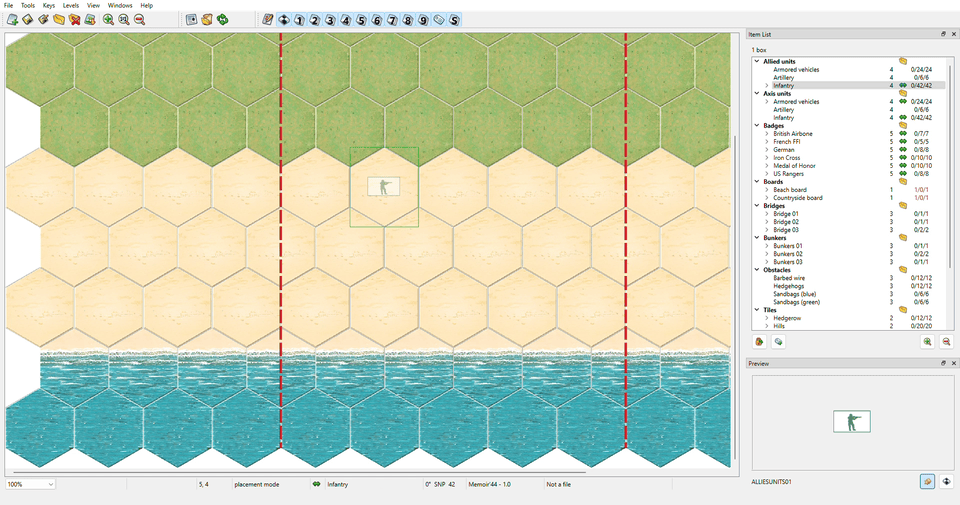Click the green refresh arrows toolbar icon
Screen dimensions: 960x505
[223, 20]
